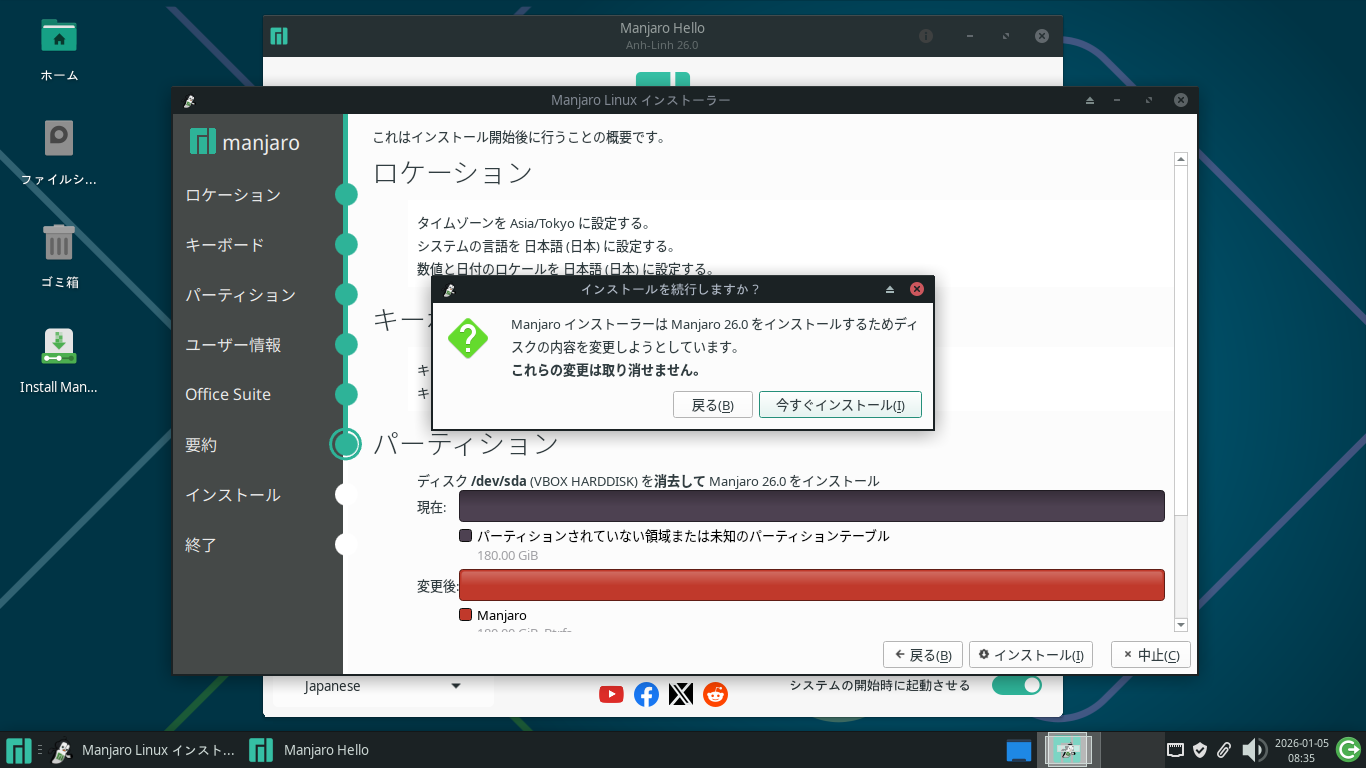
Task: Click the paperclip clipboard tray icon
Action: 1223,750
